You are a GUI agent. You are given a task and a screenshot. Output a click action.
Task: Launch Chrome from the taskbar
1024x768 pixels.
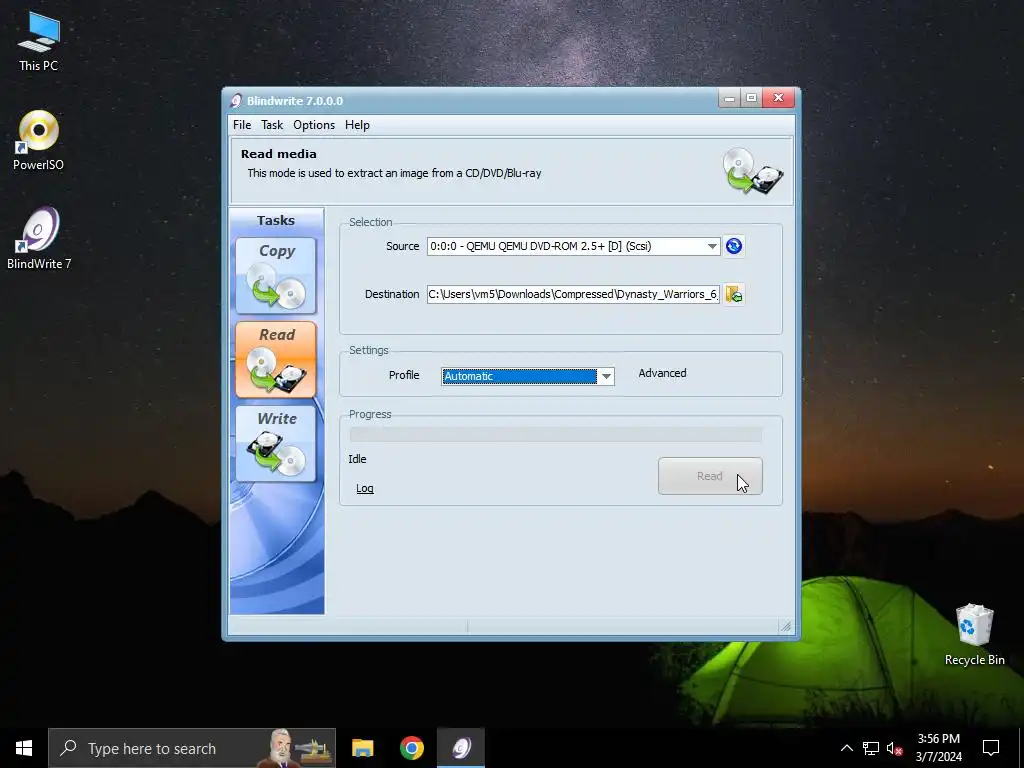(x=411, y=748)
